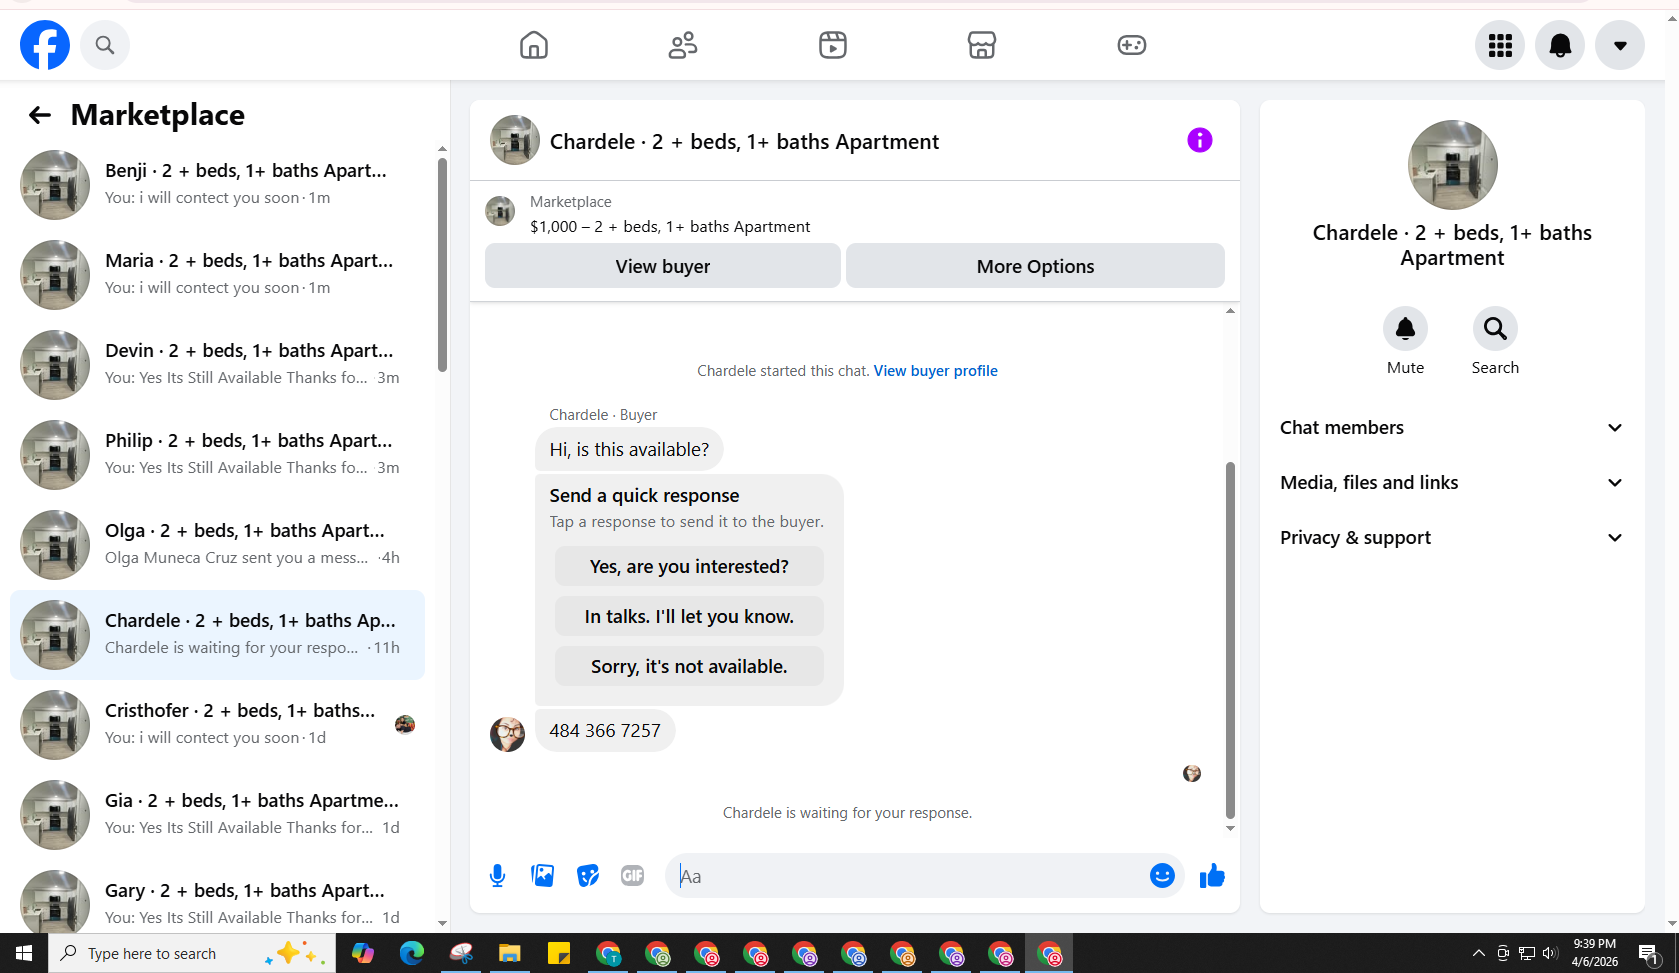
Task: Click Windows taskbar search box
Action: click(x=192, y=953)
